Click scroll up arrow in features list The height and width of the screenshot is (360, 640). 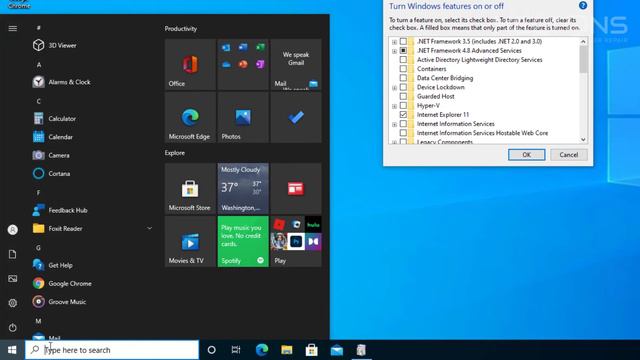583,41
